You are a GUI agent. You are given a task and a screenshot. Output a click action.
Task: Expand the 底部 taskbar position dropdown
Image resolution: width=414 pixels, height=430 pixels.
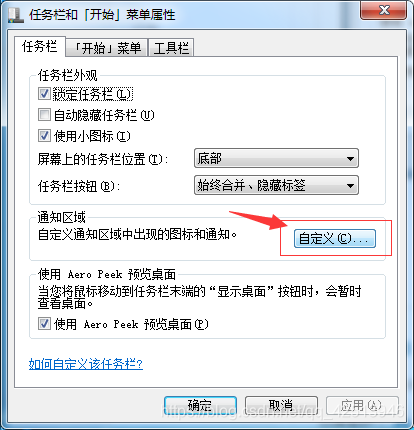[x=276, y=158]
